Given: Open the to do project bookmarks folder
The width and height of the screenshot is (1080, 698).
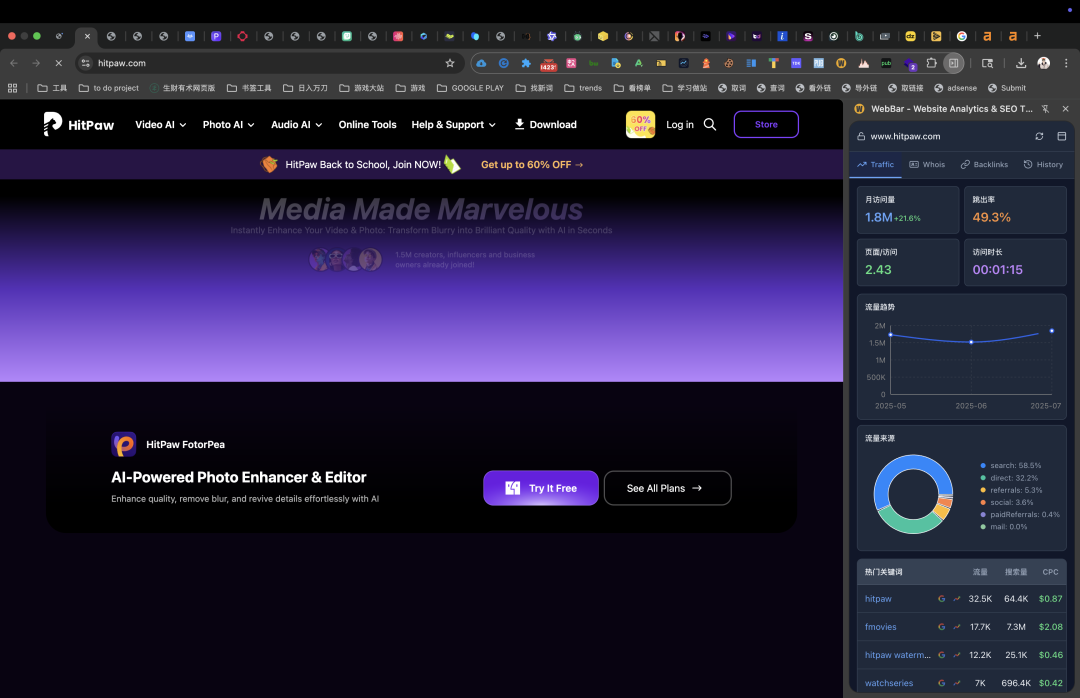Looking at the screenshot, I should [x=109, y=88].
